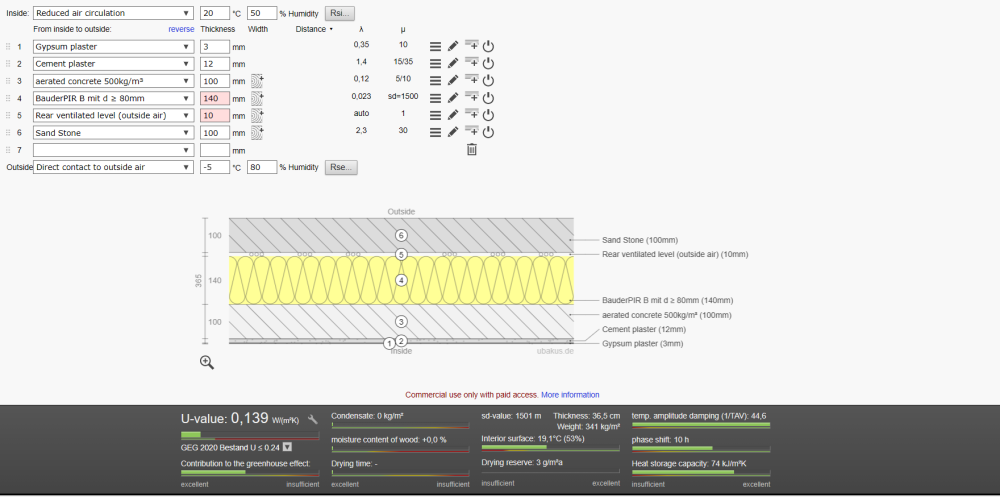Click the Rse... button
The width and height of the screenshot is (1000, 497).
[341, 167]
